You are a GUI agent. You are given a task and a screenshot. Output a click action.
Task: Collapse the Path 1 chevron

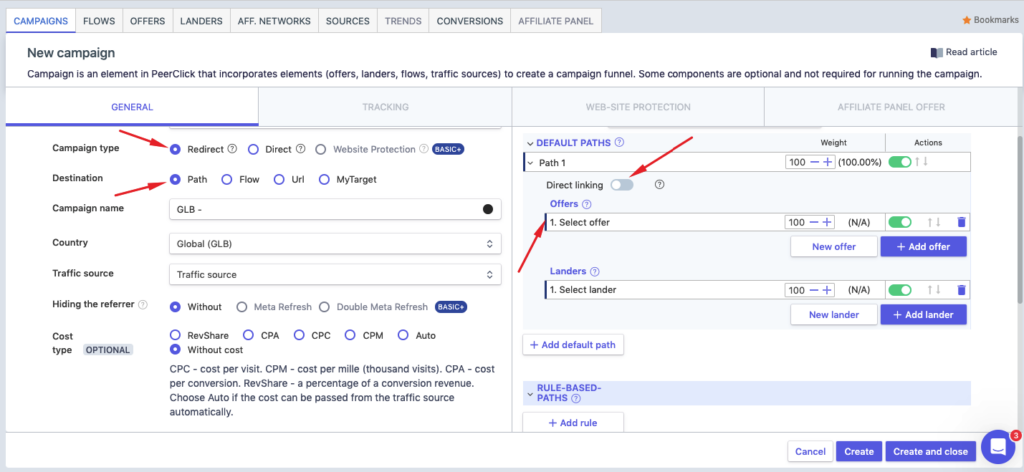530,162
